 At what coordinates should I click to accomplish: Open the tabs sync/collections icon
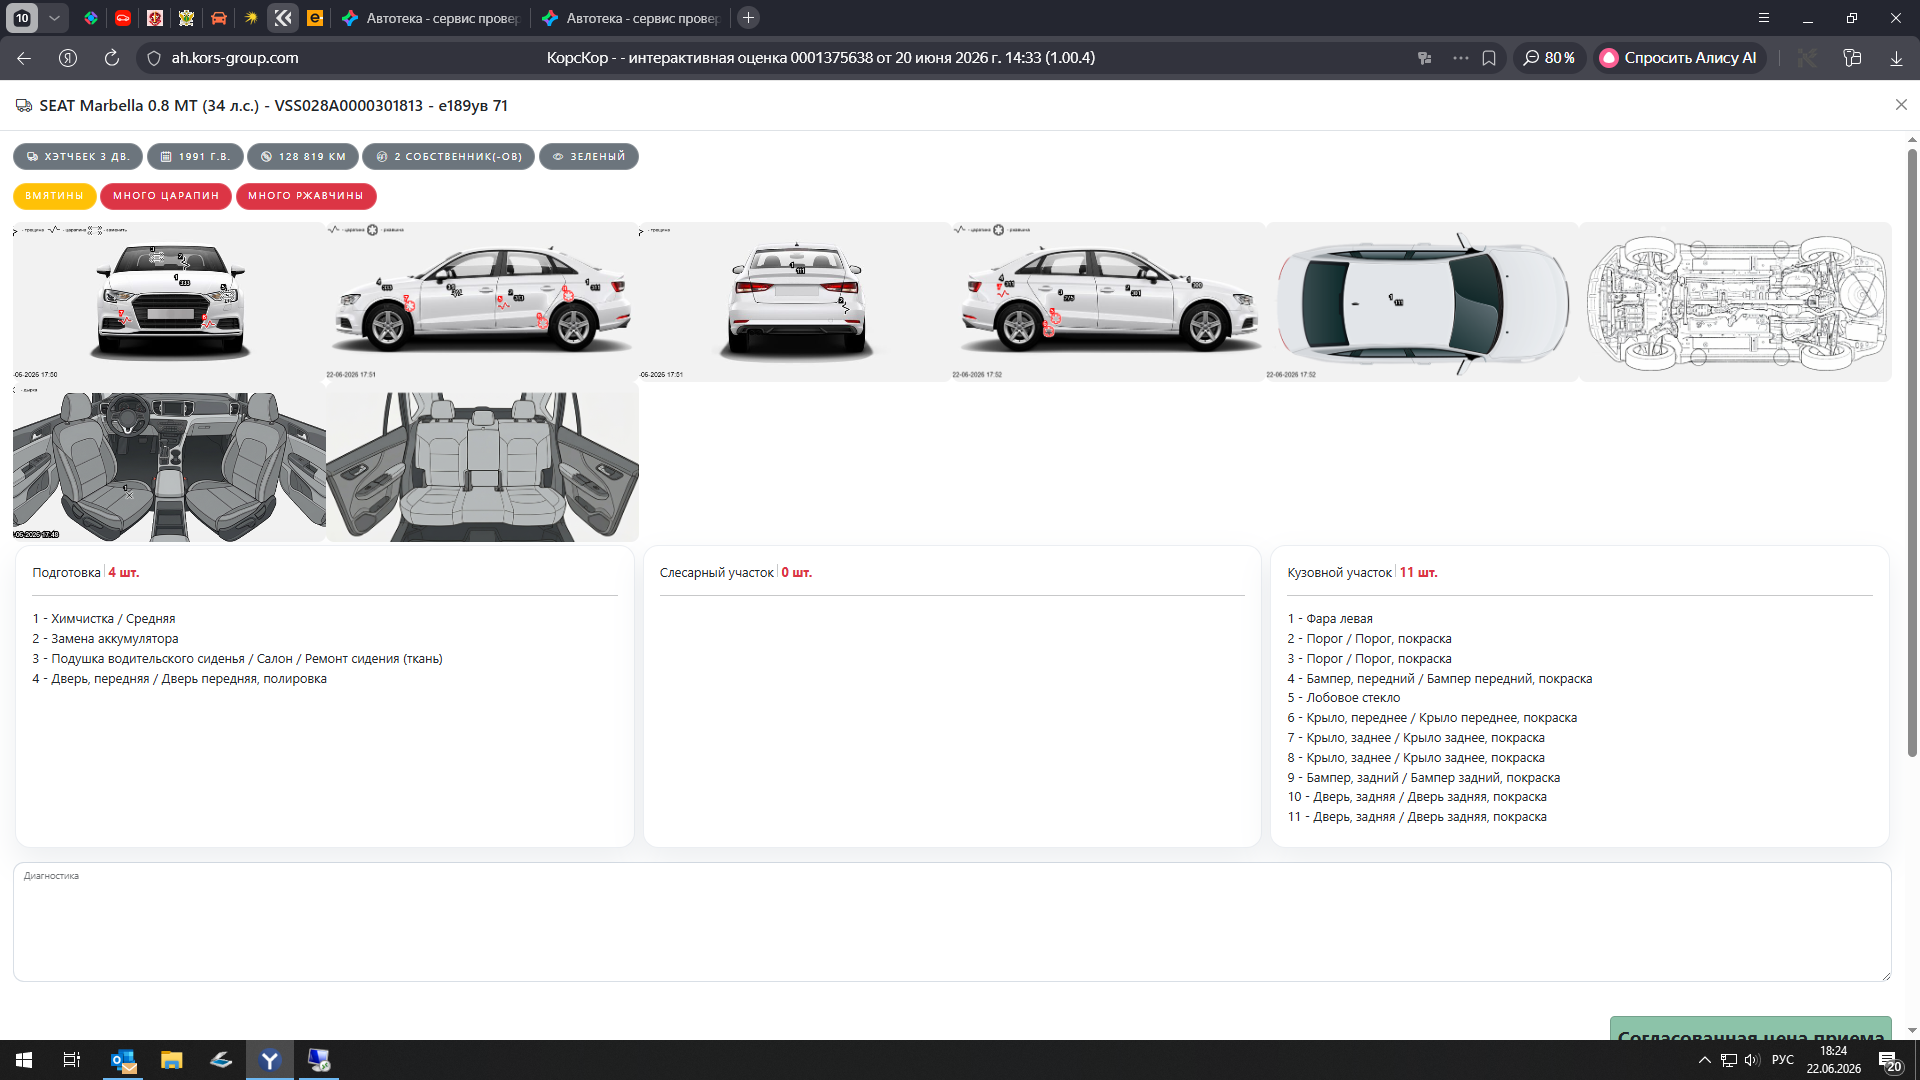tap(1852, 58)
